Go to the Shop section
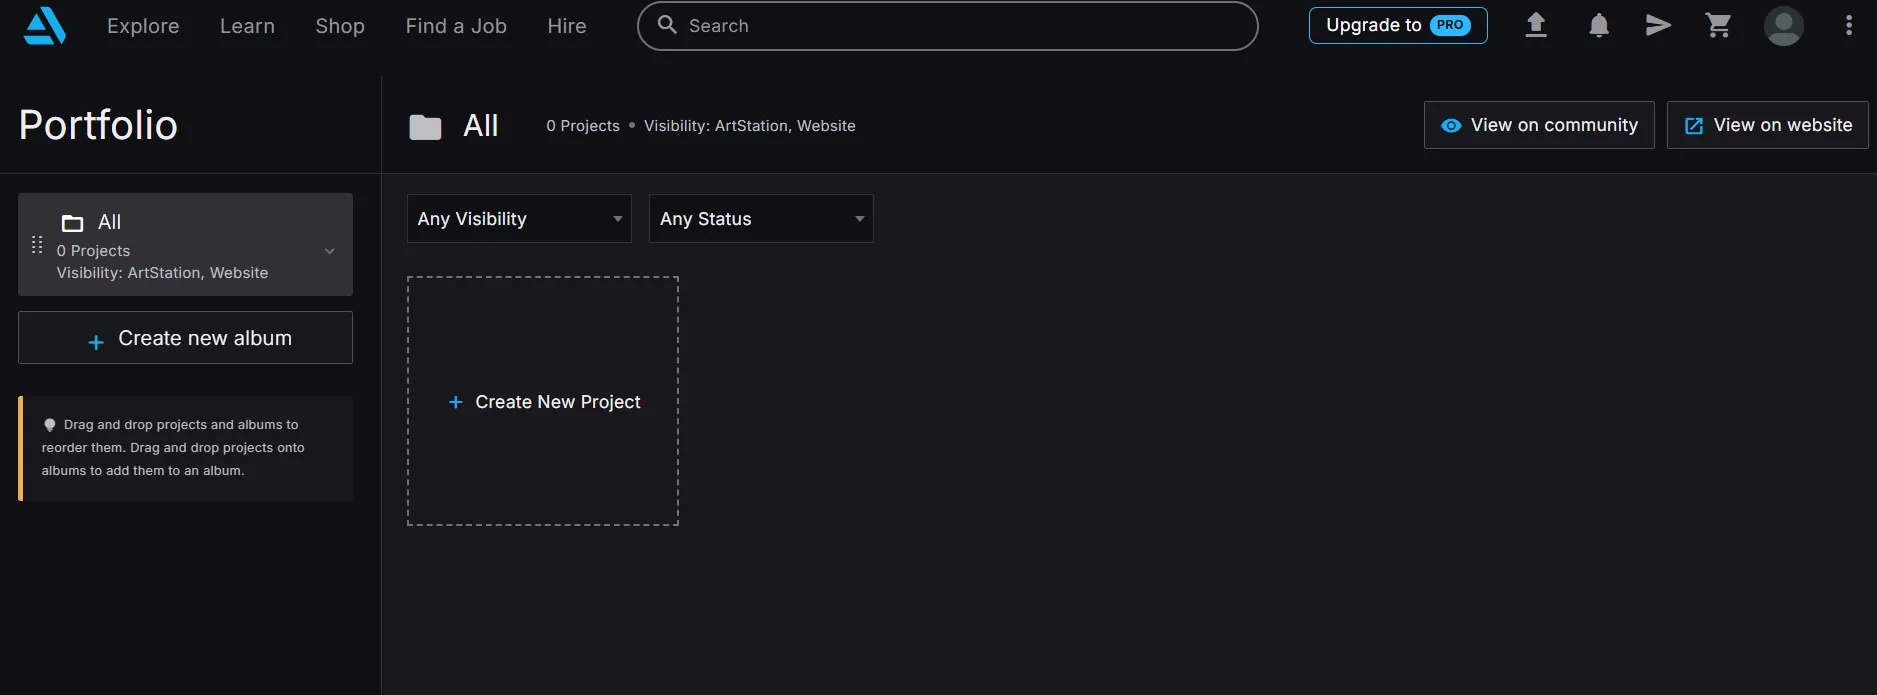This screenshot has height=695, width=1877. point(340,26)
